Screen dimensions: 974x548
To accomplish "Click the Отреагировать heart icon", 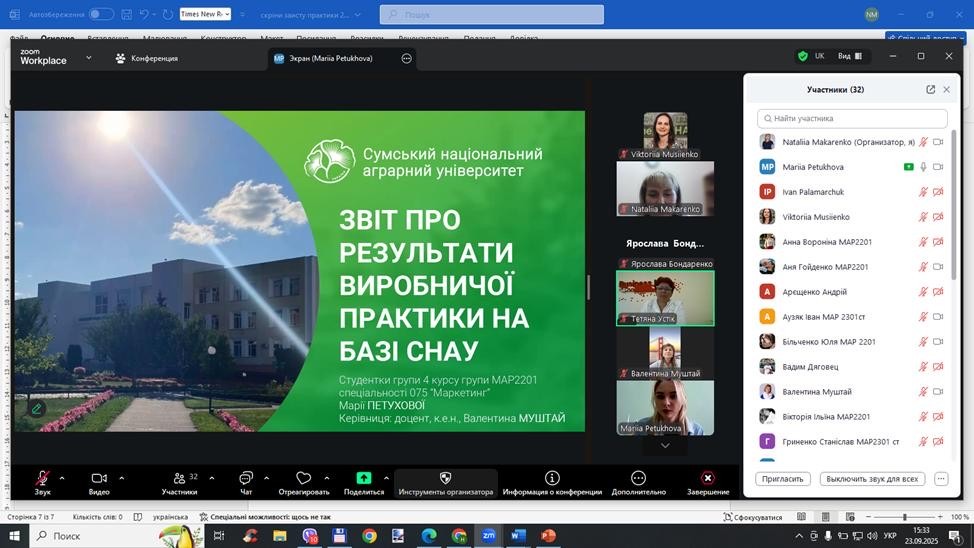I will coord(304,479).
